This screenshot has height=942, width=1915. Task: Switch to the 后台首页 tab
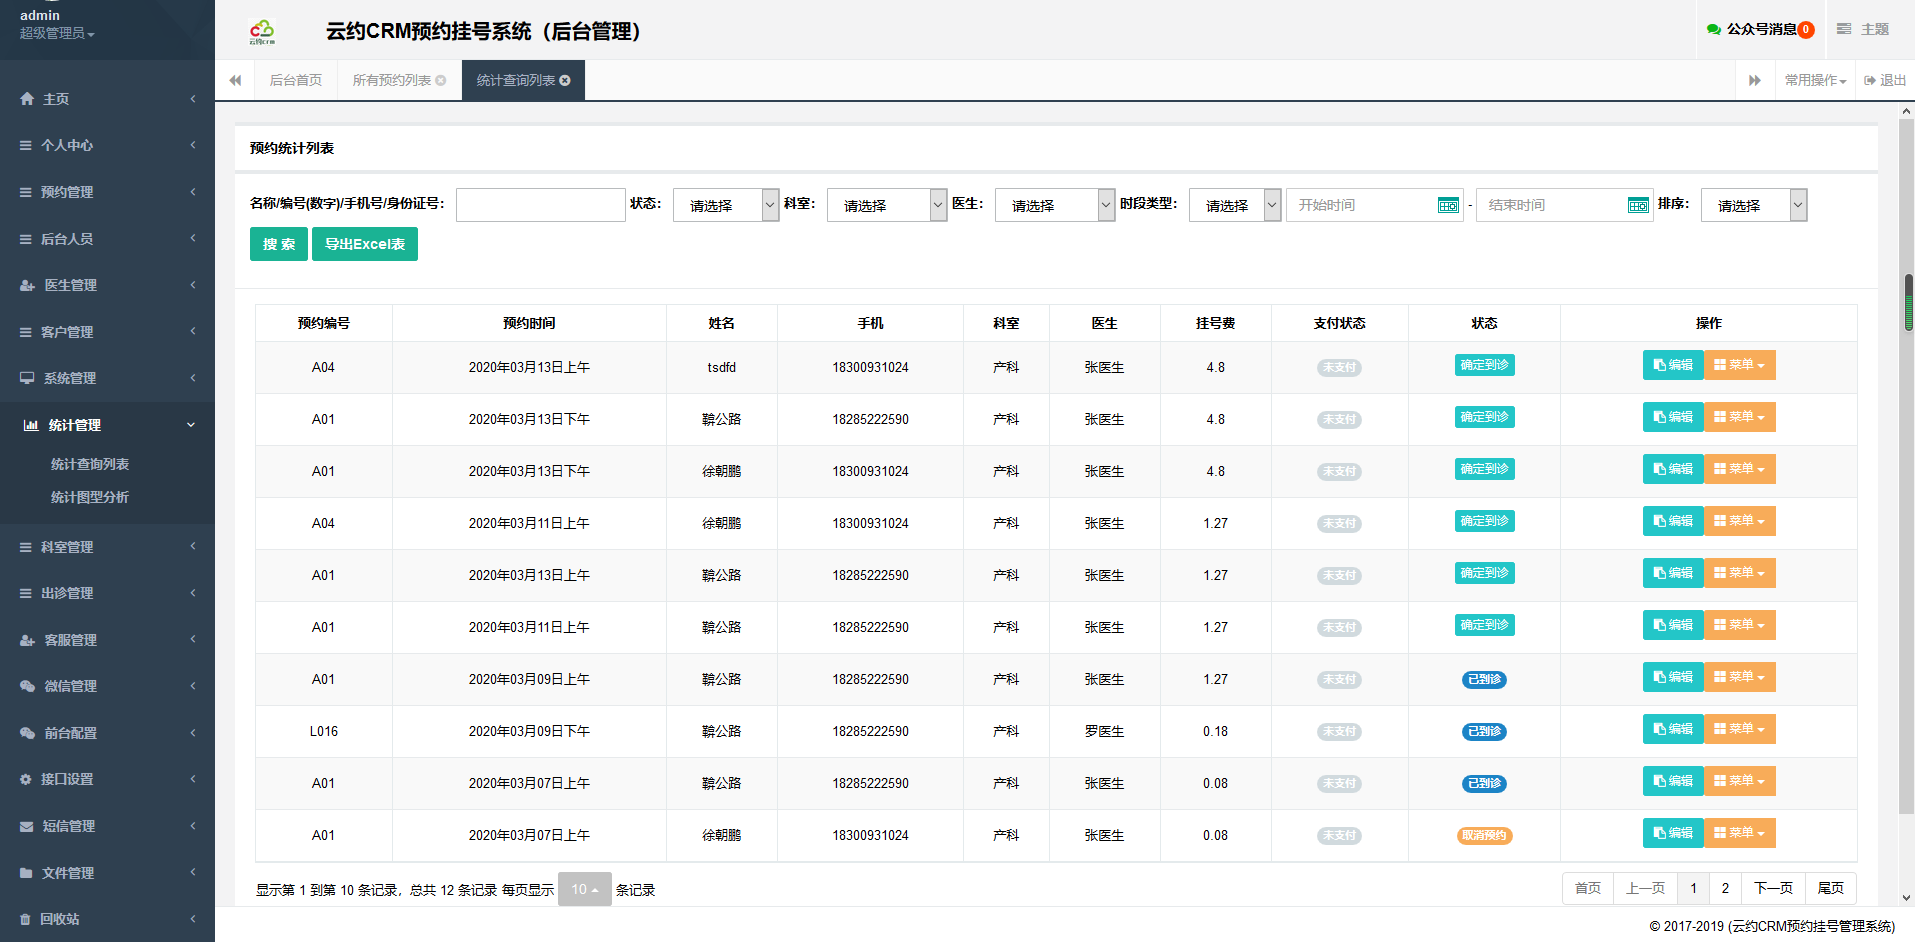pos(296,81)
